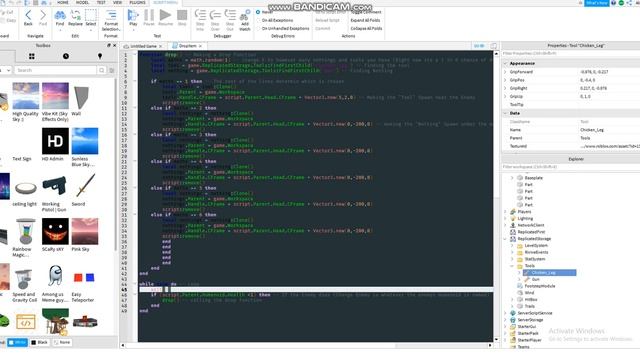Select the Among us Meme guy thumbnail

coord(55,277)
